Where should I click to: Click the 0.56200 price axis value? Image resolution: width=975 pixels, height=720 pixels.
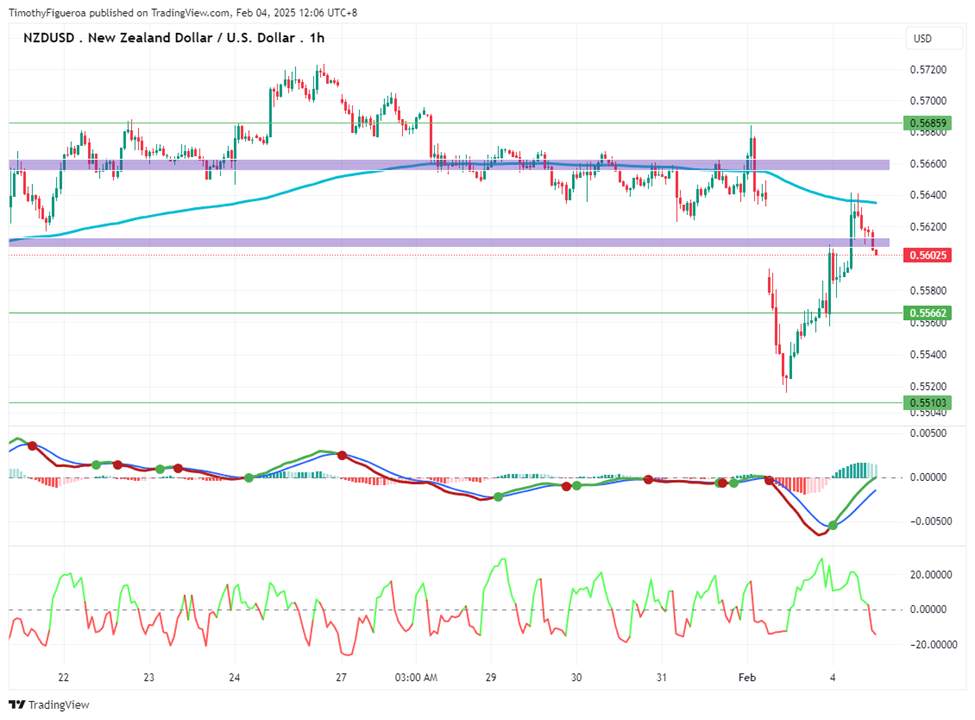coord(928,227)
